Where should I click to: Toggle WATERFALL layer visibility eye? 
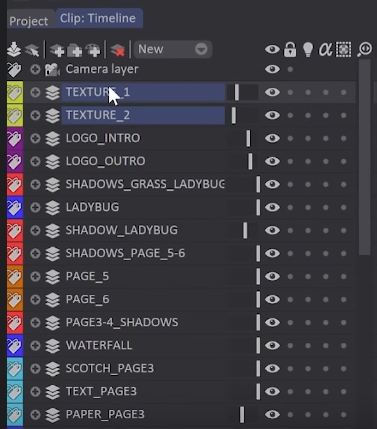(272, 345)
